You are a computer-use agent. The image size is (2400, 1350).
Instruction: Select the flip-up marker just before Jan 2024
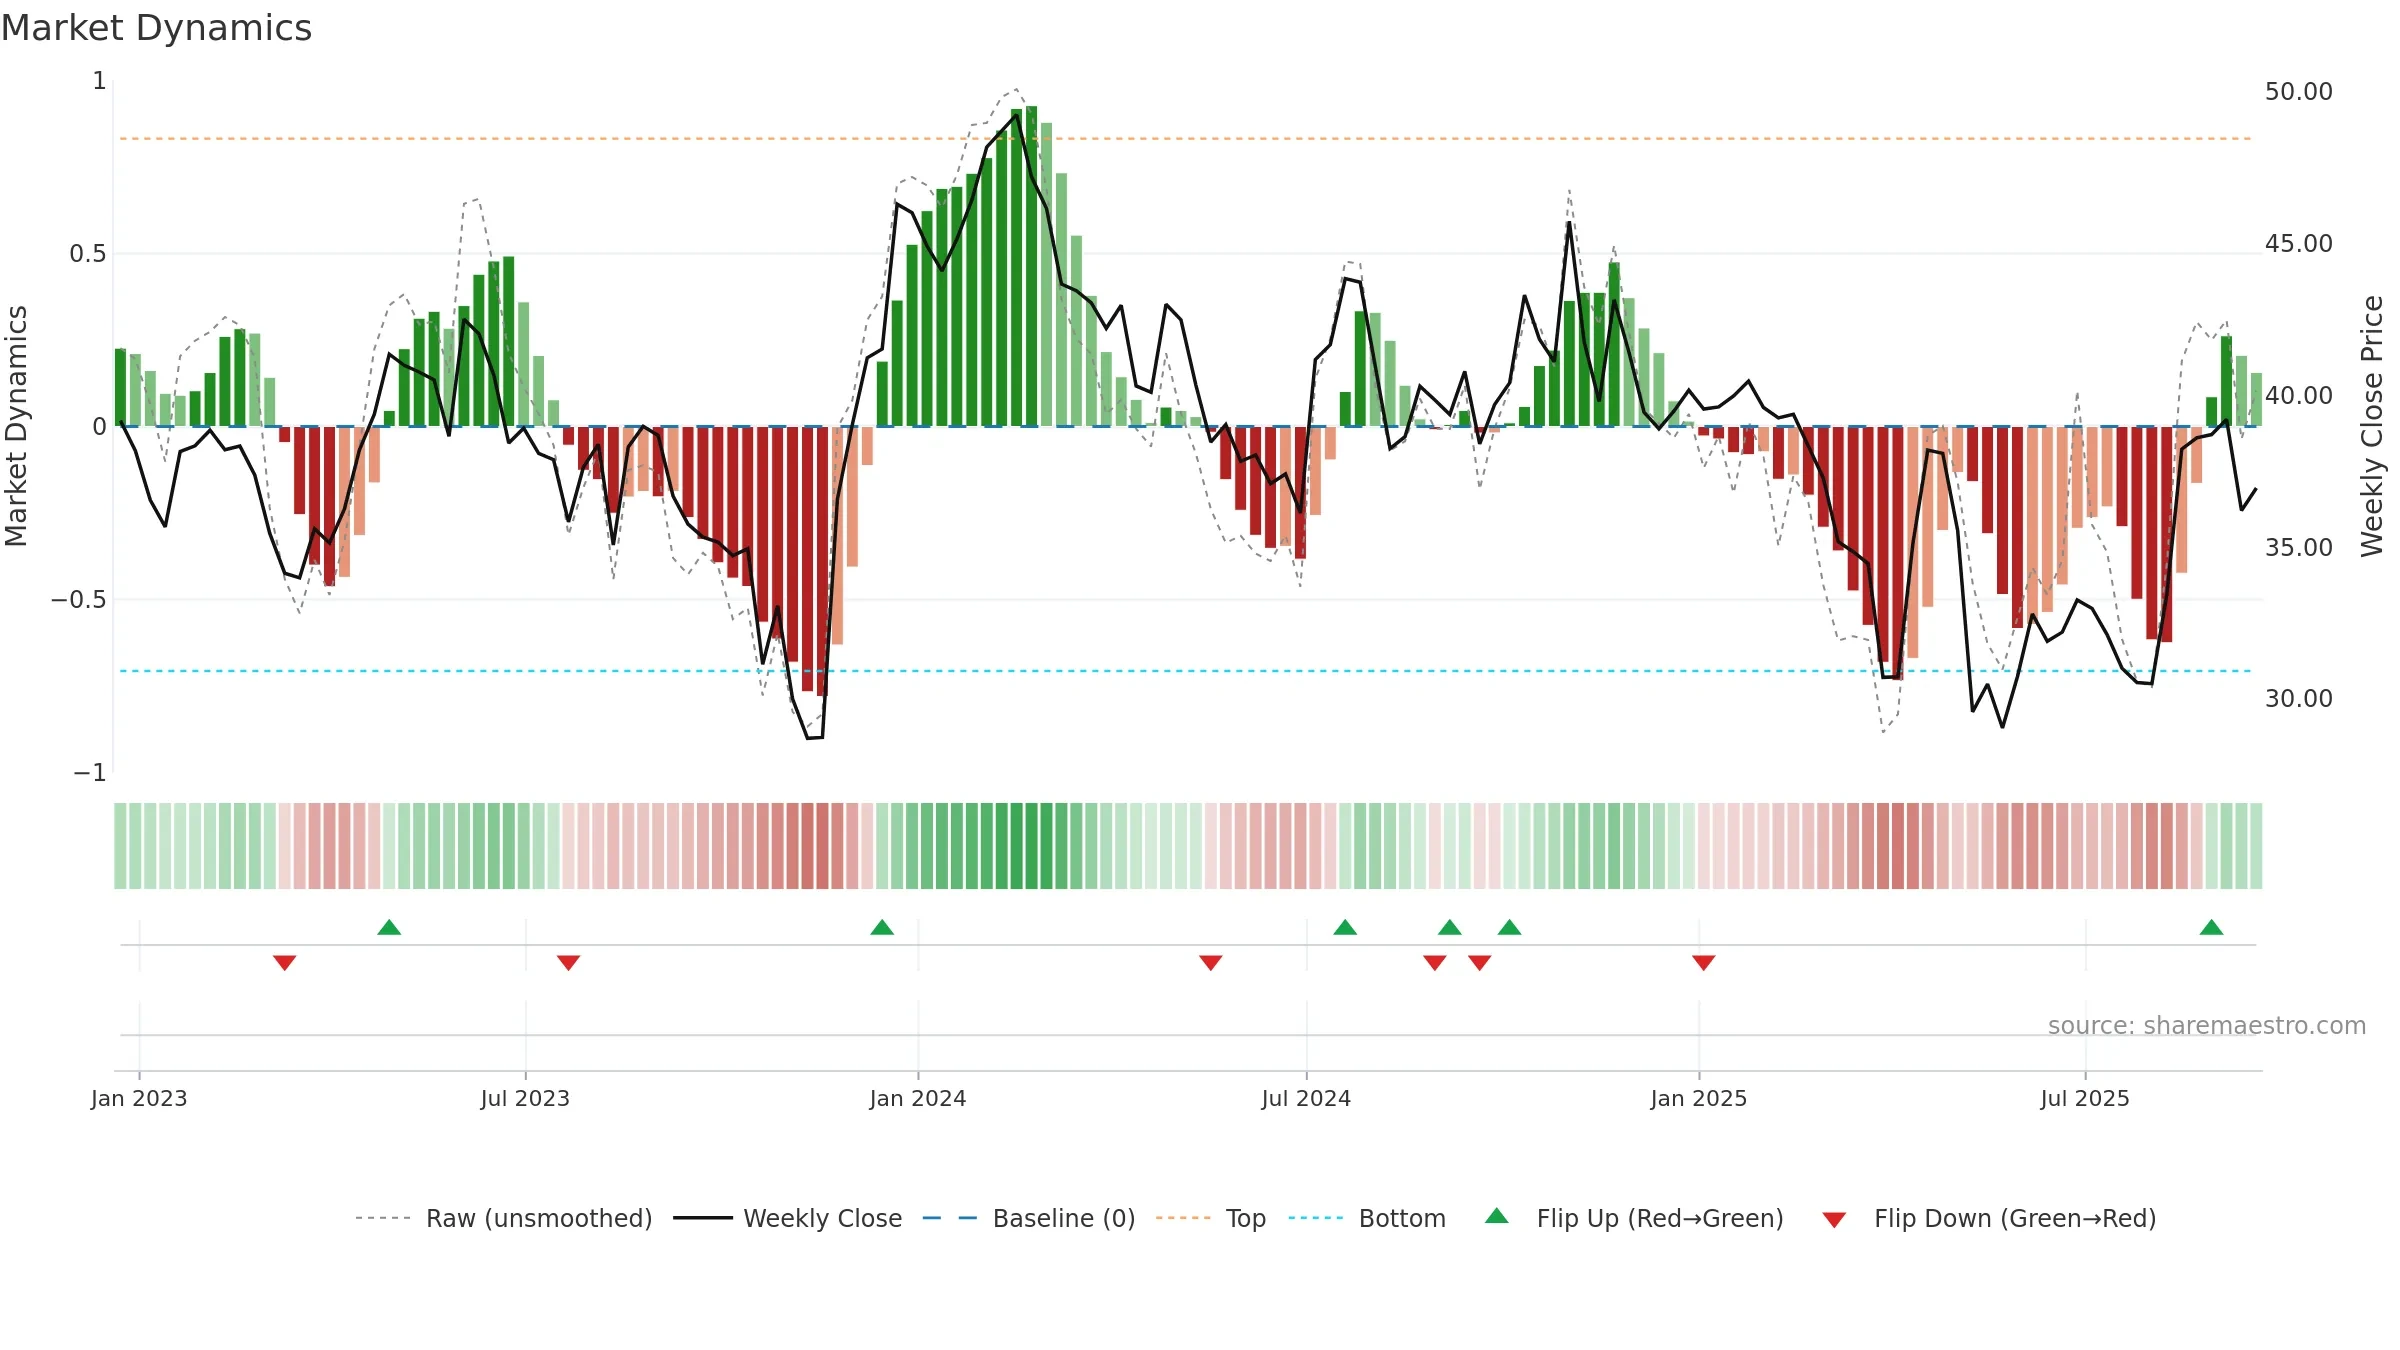tap(882, 927)
